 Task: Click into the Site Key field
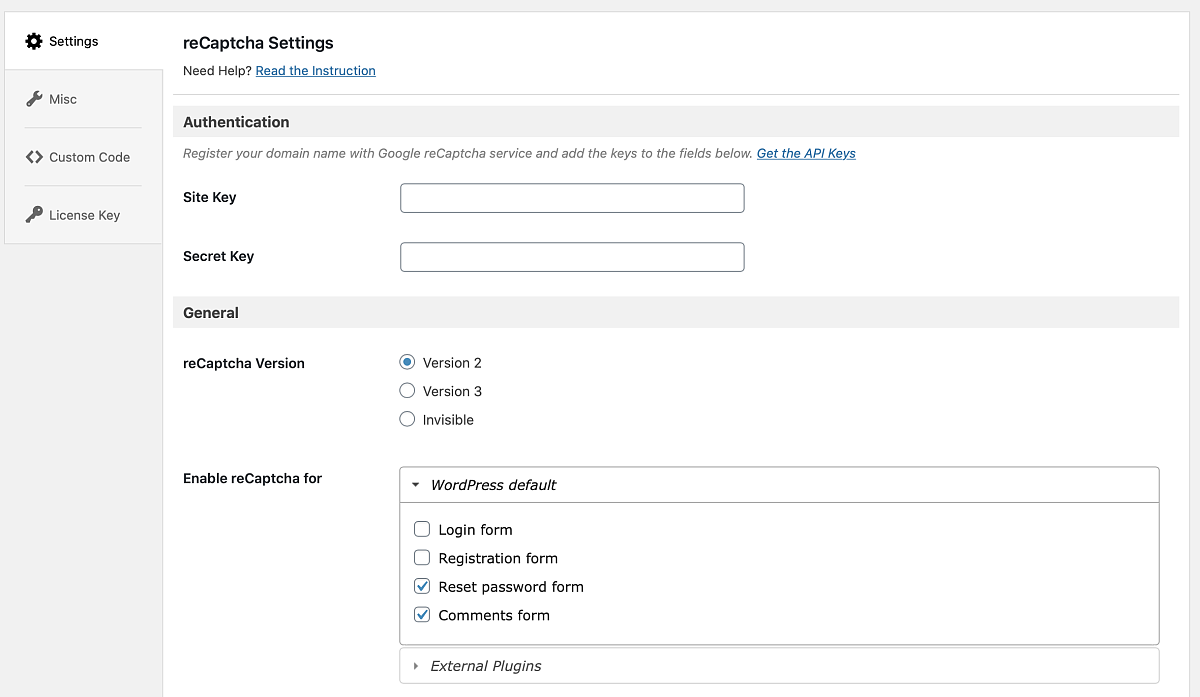coord(572,198)
